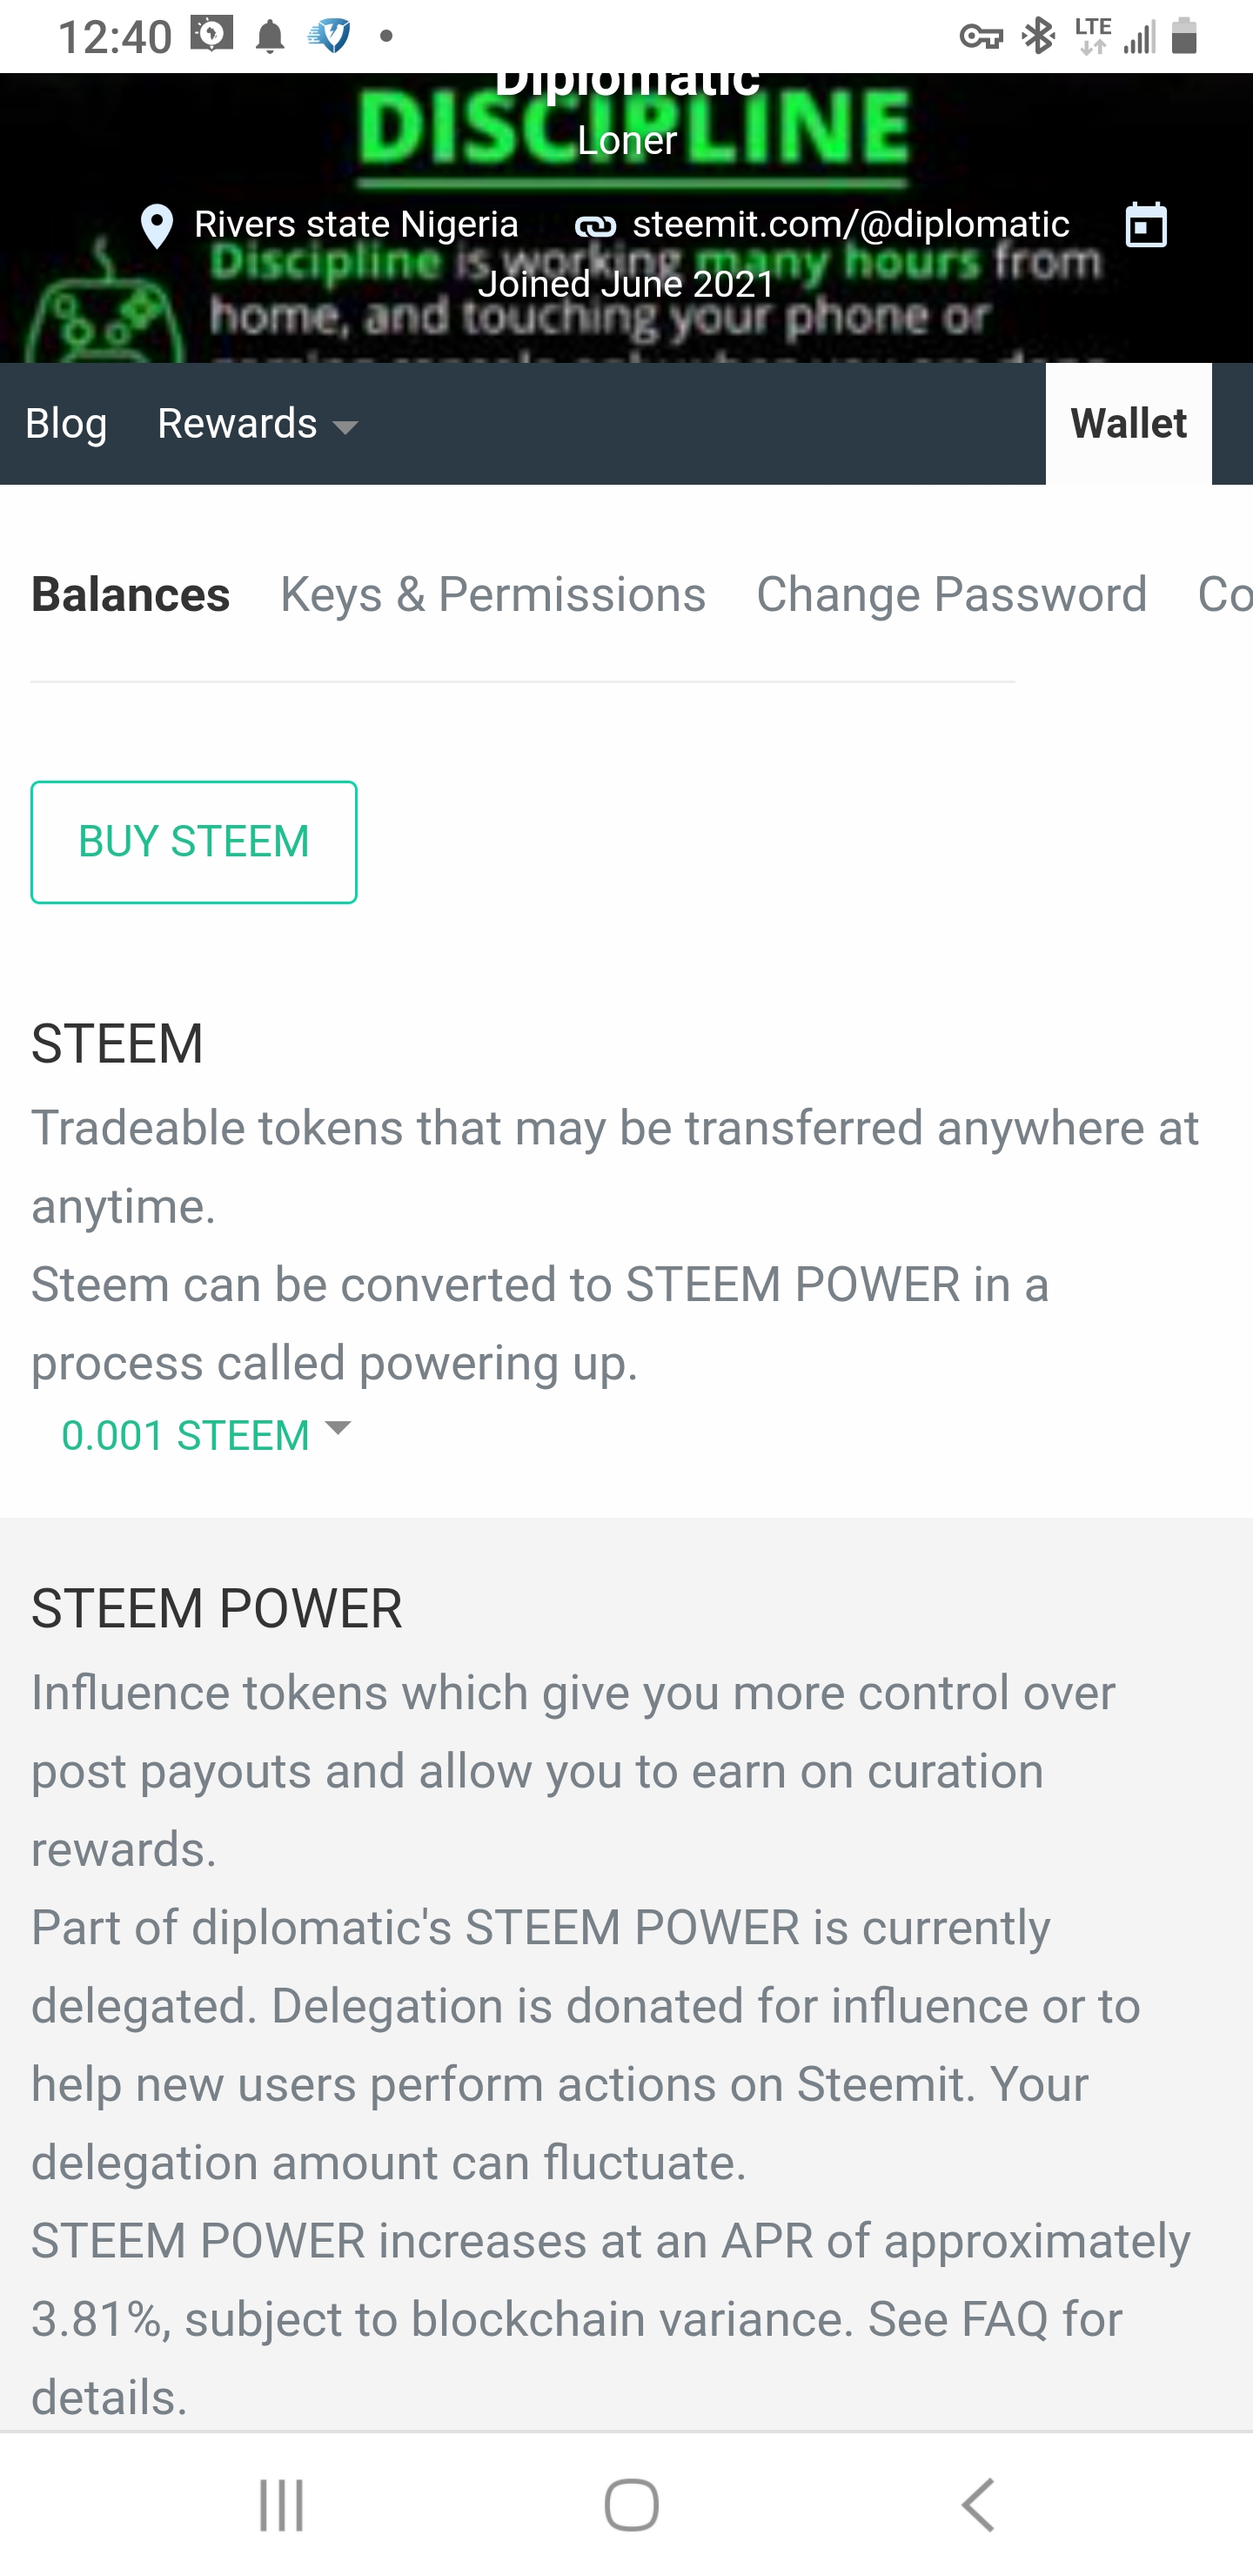This screenshot has height=2576, width=1253.
Task: Open the Keys & Permissions tab
Action: [x=493, y=594]
